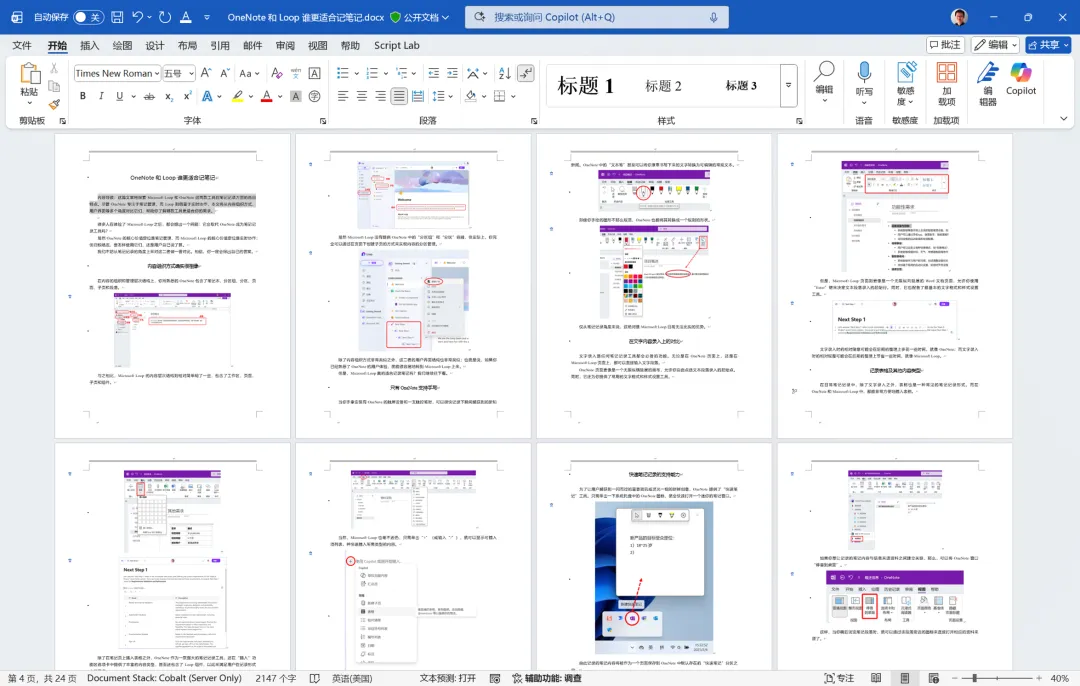Open the Script Lab tab

click(x=397, y=45)
